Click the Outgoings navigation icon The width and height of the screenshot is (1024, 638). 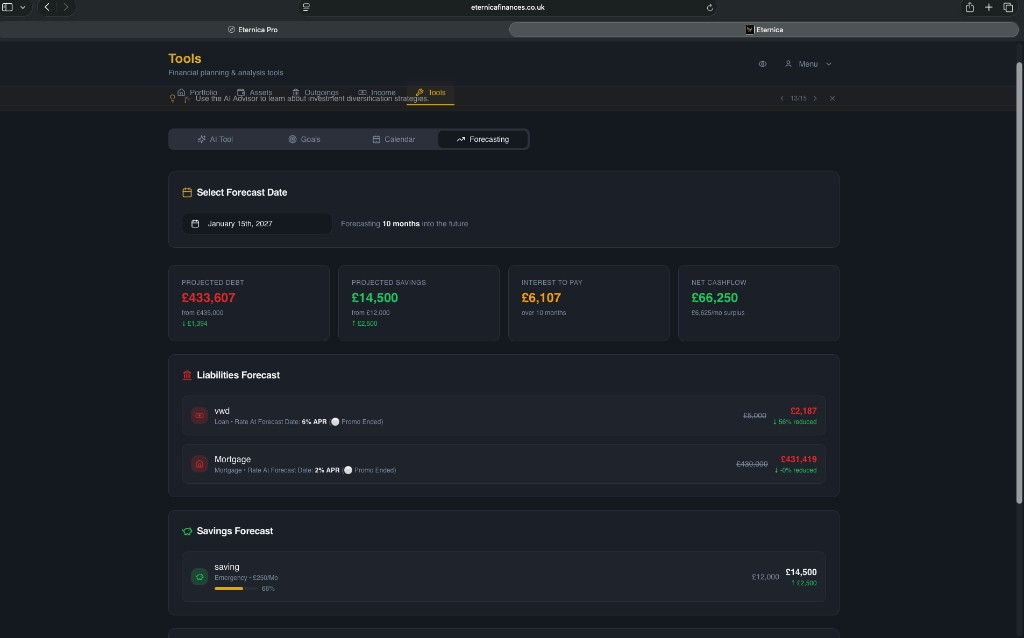pyautogui.click(x=296, y=91)
